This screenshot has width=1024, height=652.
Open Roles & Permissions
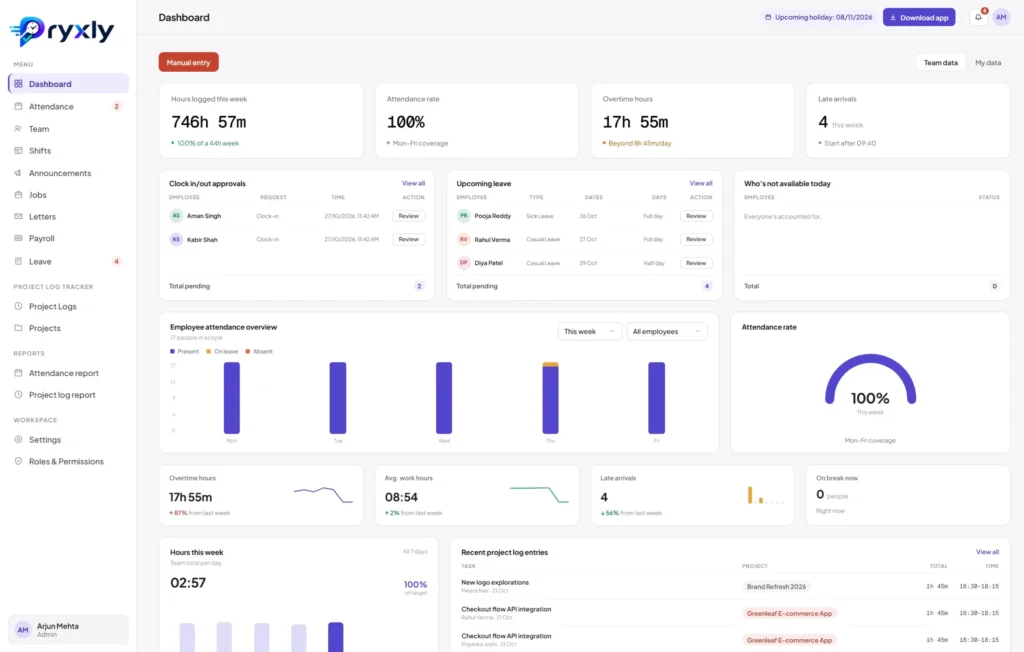[69, 461]
